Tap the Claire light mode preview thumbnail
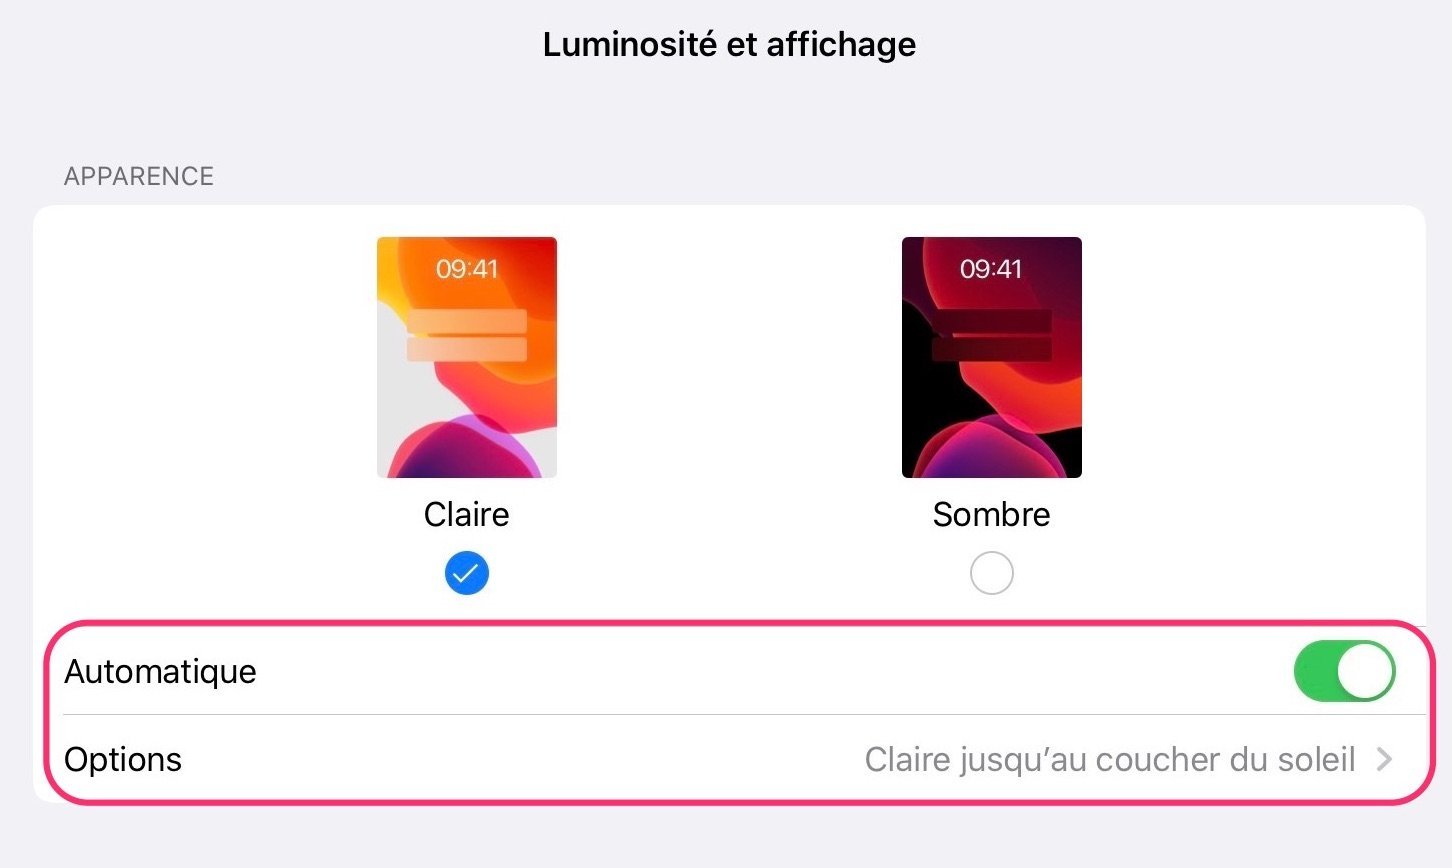 coord(466,357)
